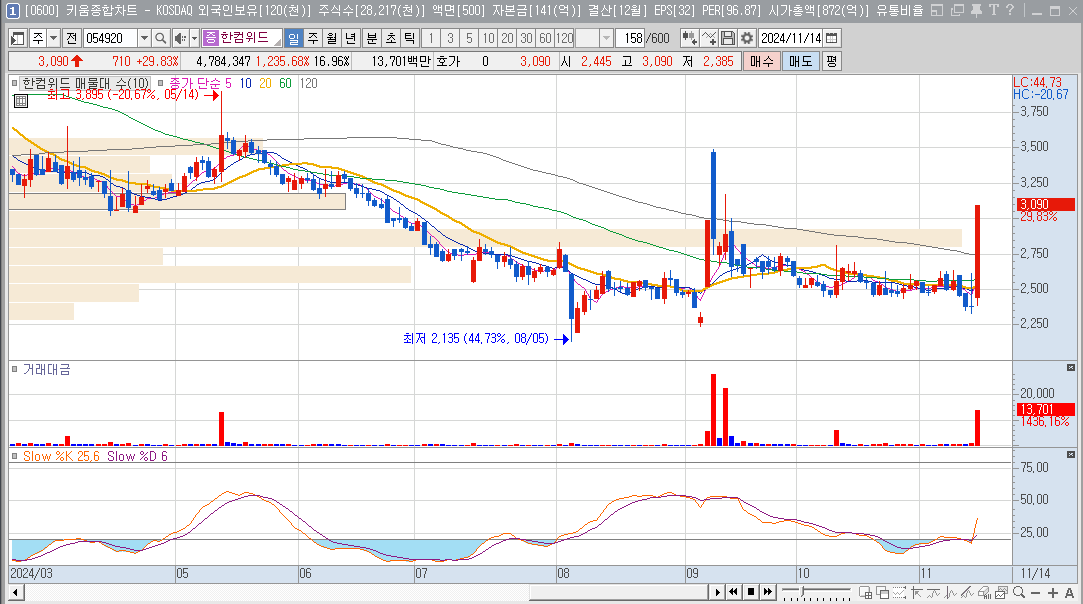The image size is (1083, 604).
Task: Click the play button in playback controls
Action: [718, 592]
